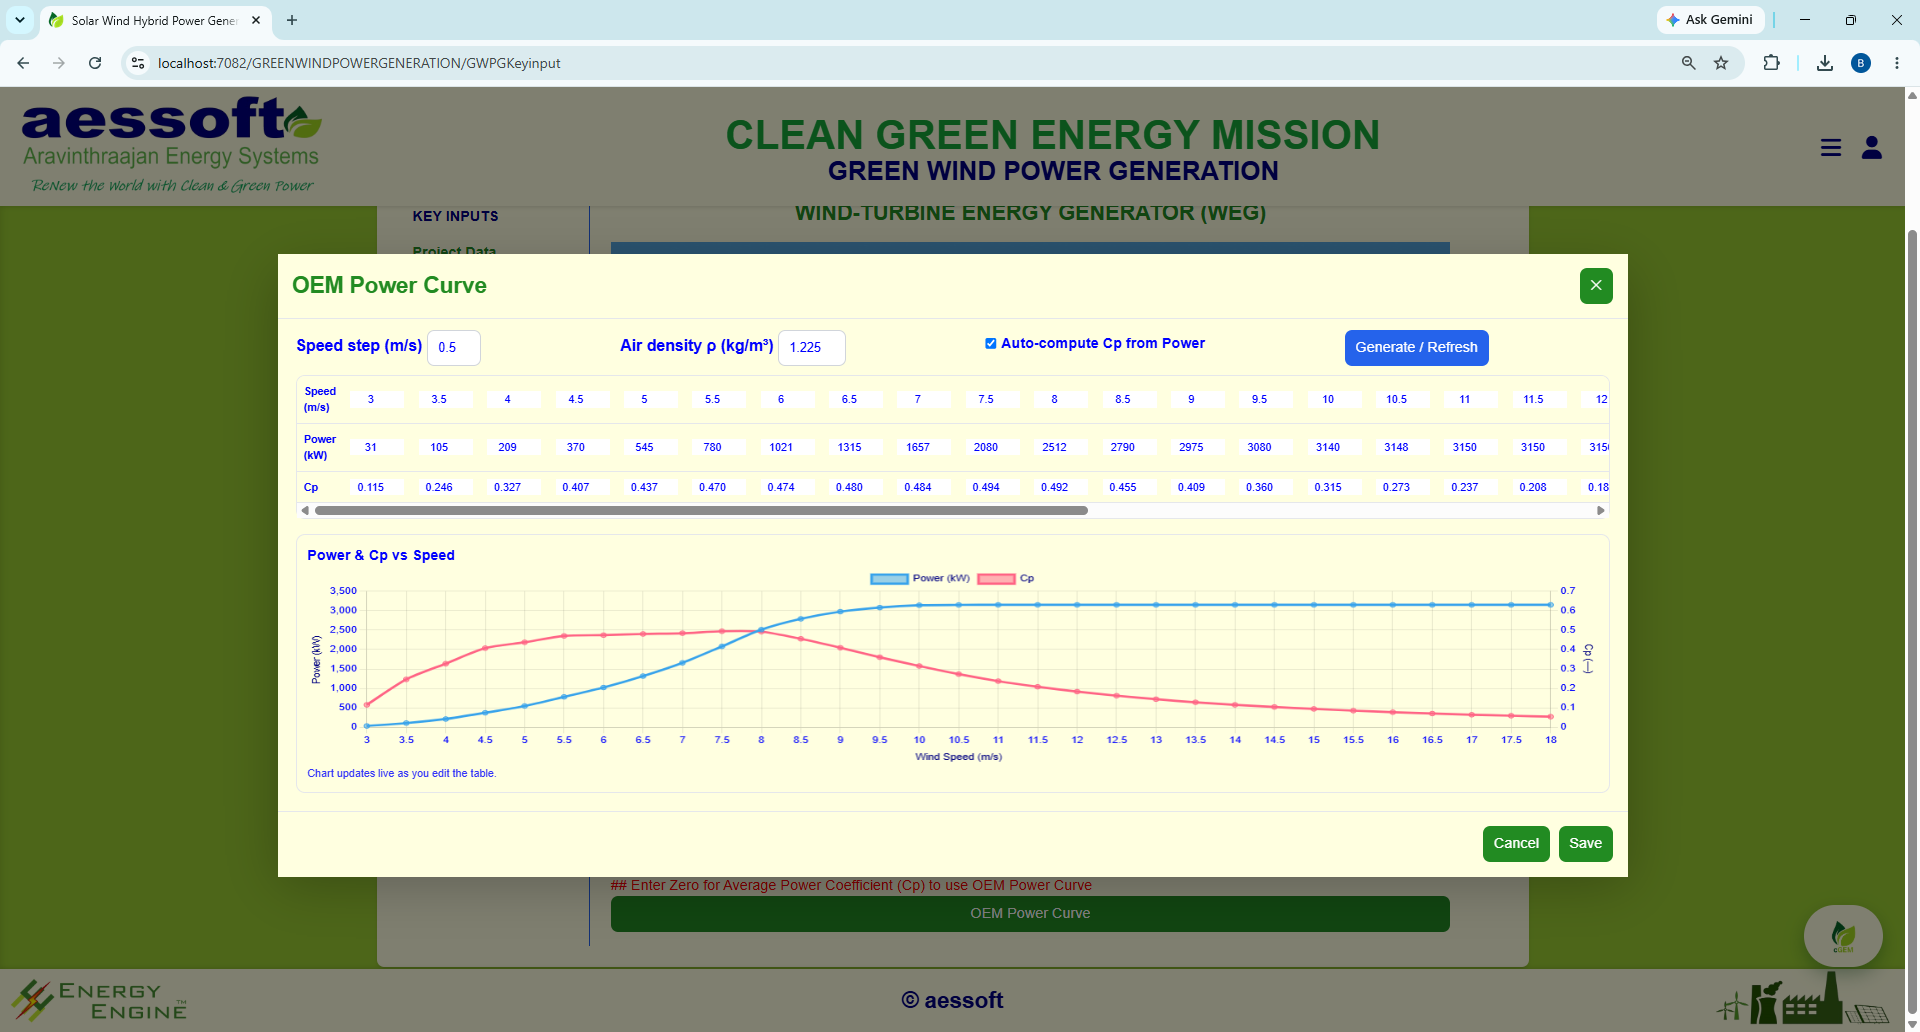View site information icon in address bar
Image resolution: width=1920 pixels, height=1032 pixels.
[x=138, y=63]
